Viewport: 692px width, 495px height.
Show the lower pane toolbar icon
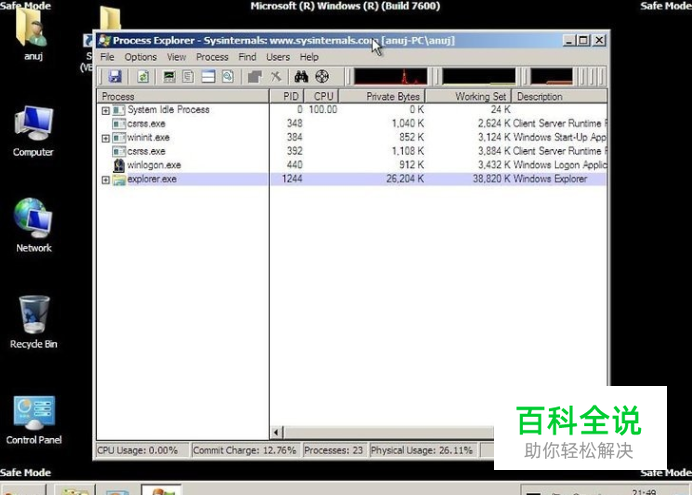[x=208, y=76]
